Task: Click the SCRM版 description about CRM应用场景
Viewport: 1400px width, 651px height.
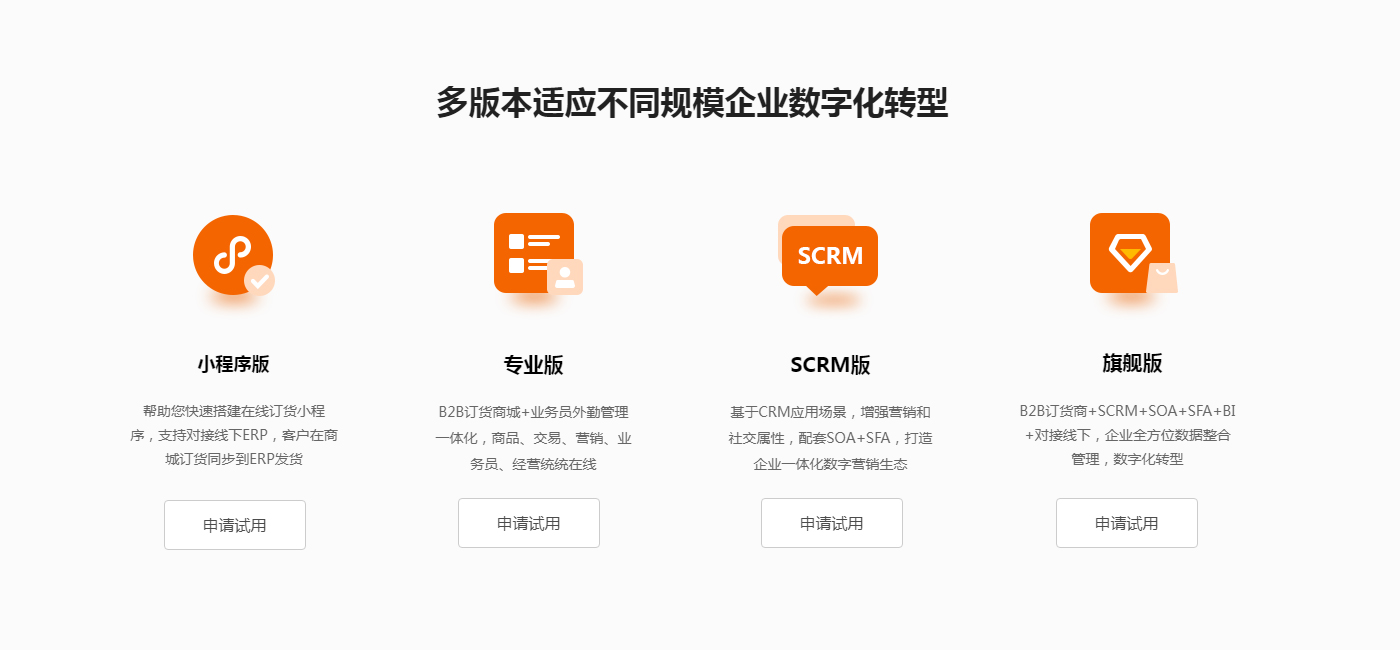Action: pyautogui.click(x=830, y=438)
